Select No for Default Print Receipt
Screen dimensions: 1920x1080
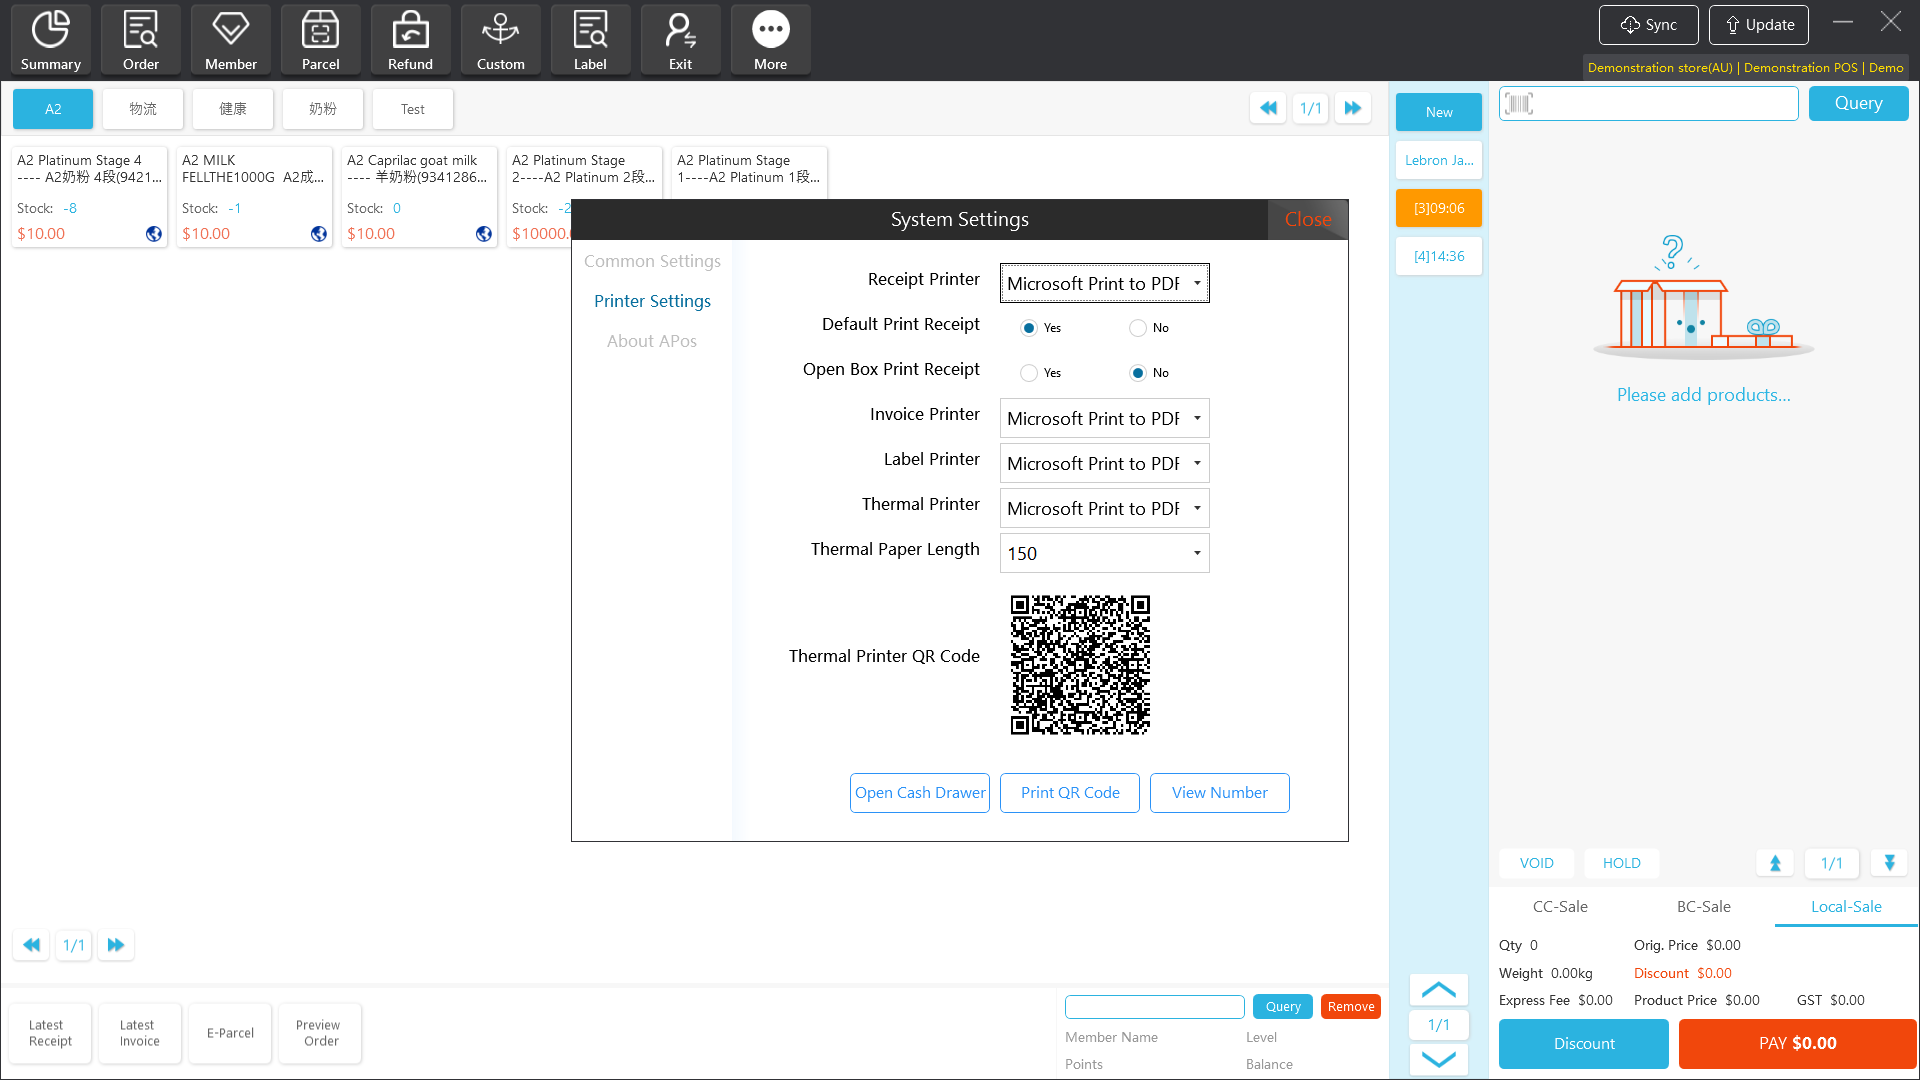pyautogui.click(x=1138, y=328)
